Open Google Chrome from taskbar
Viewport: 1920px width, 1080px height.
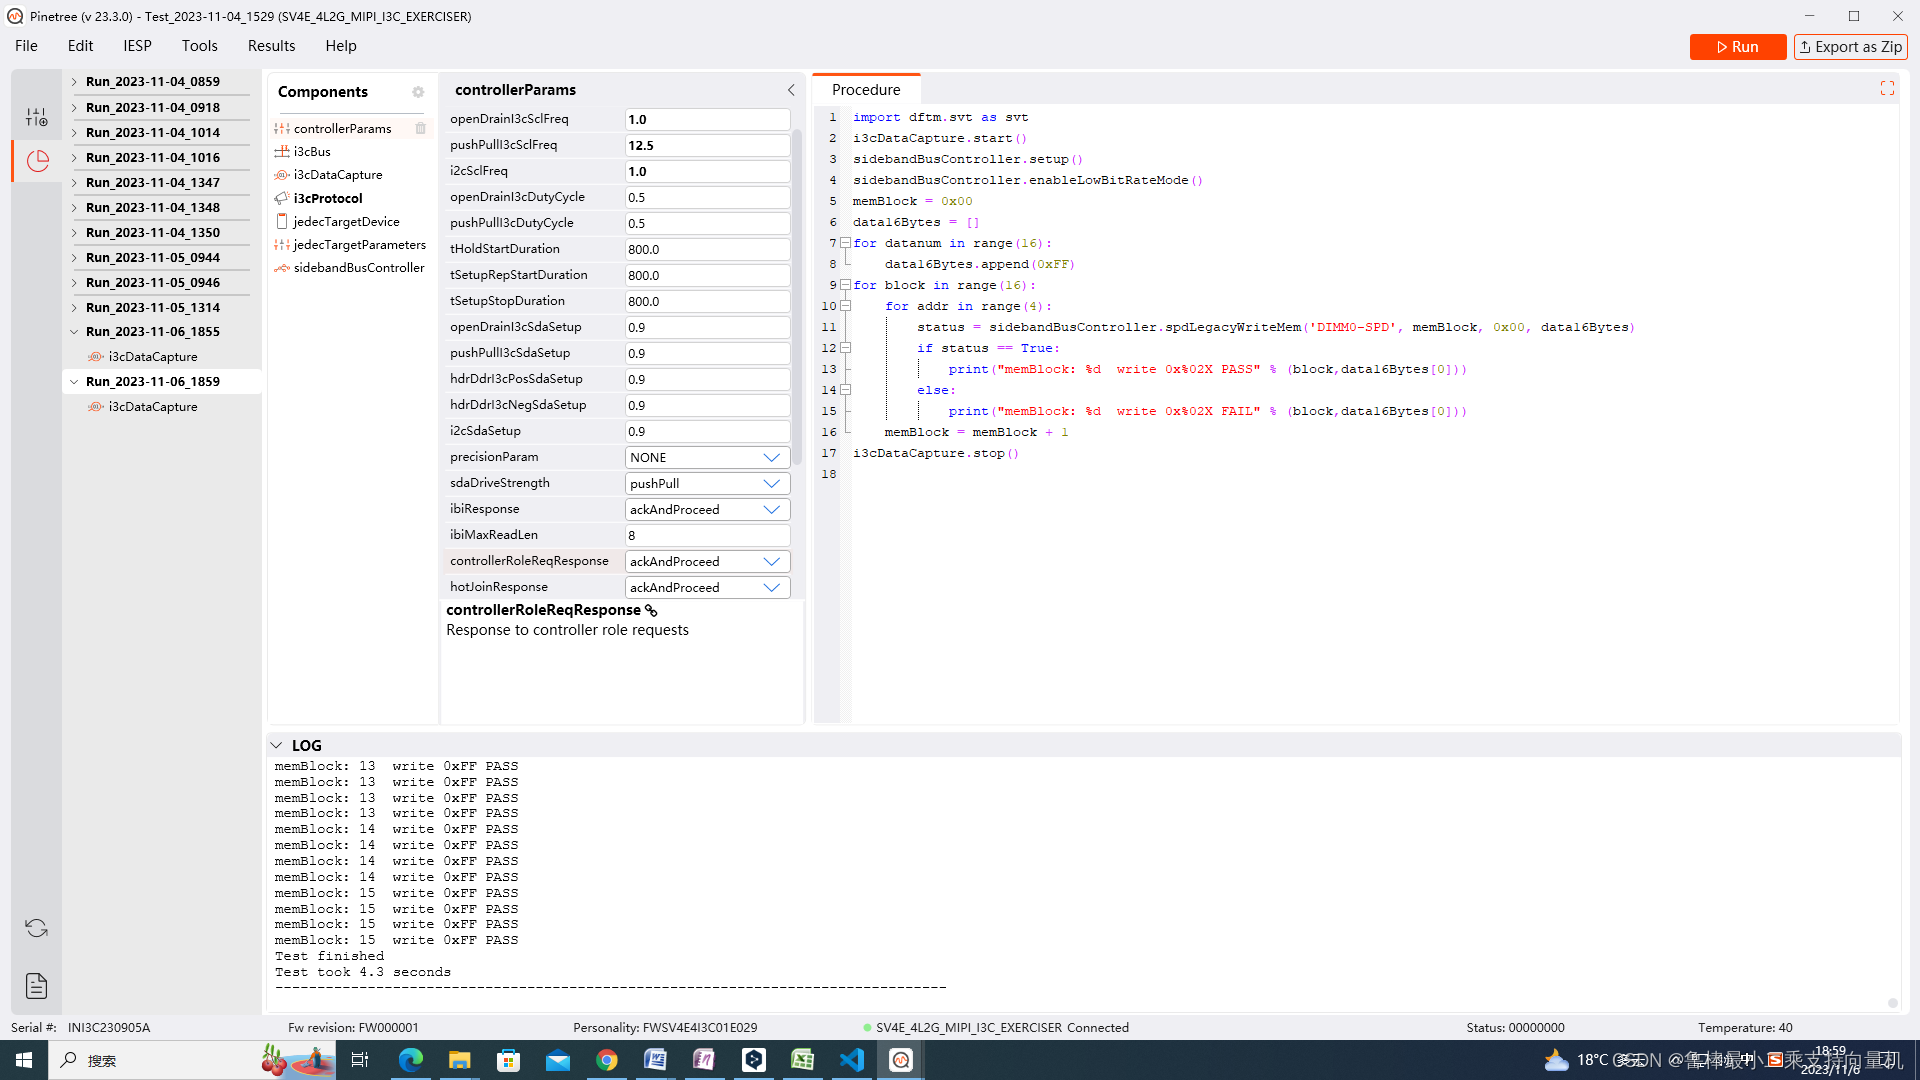[607, 1060]
